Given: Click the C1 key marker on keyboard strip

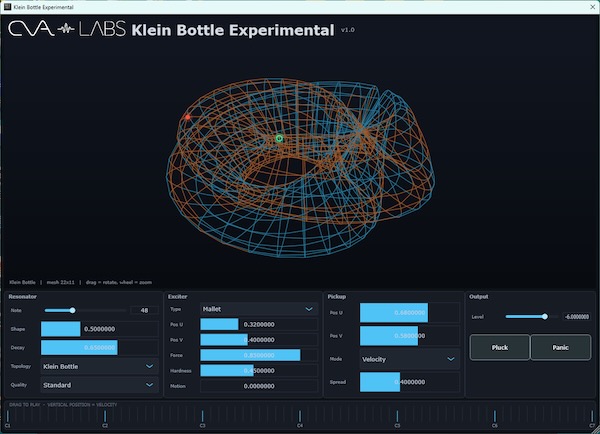Looking at the screenshot, I should pyautogui.click(x=8, y=418).
